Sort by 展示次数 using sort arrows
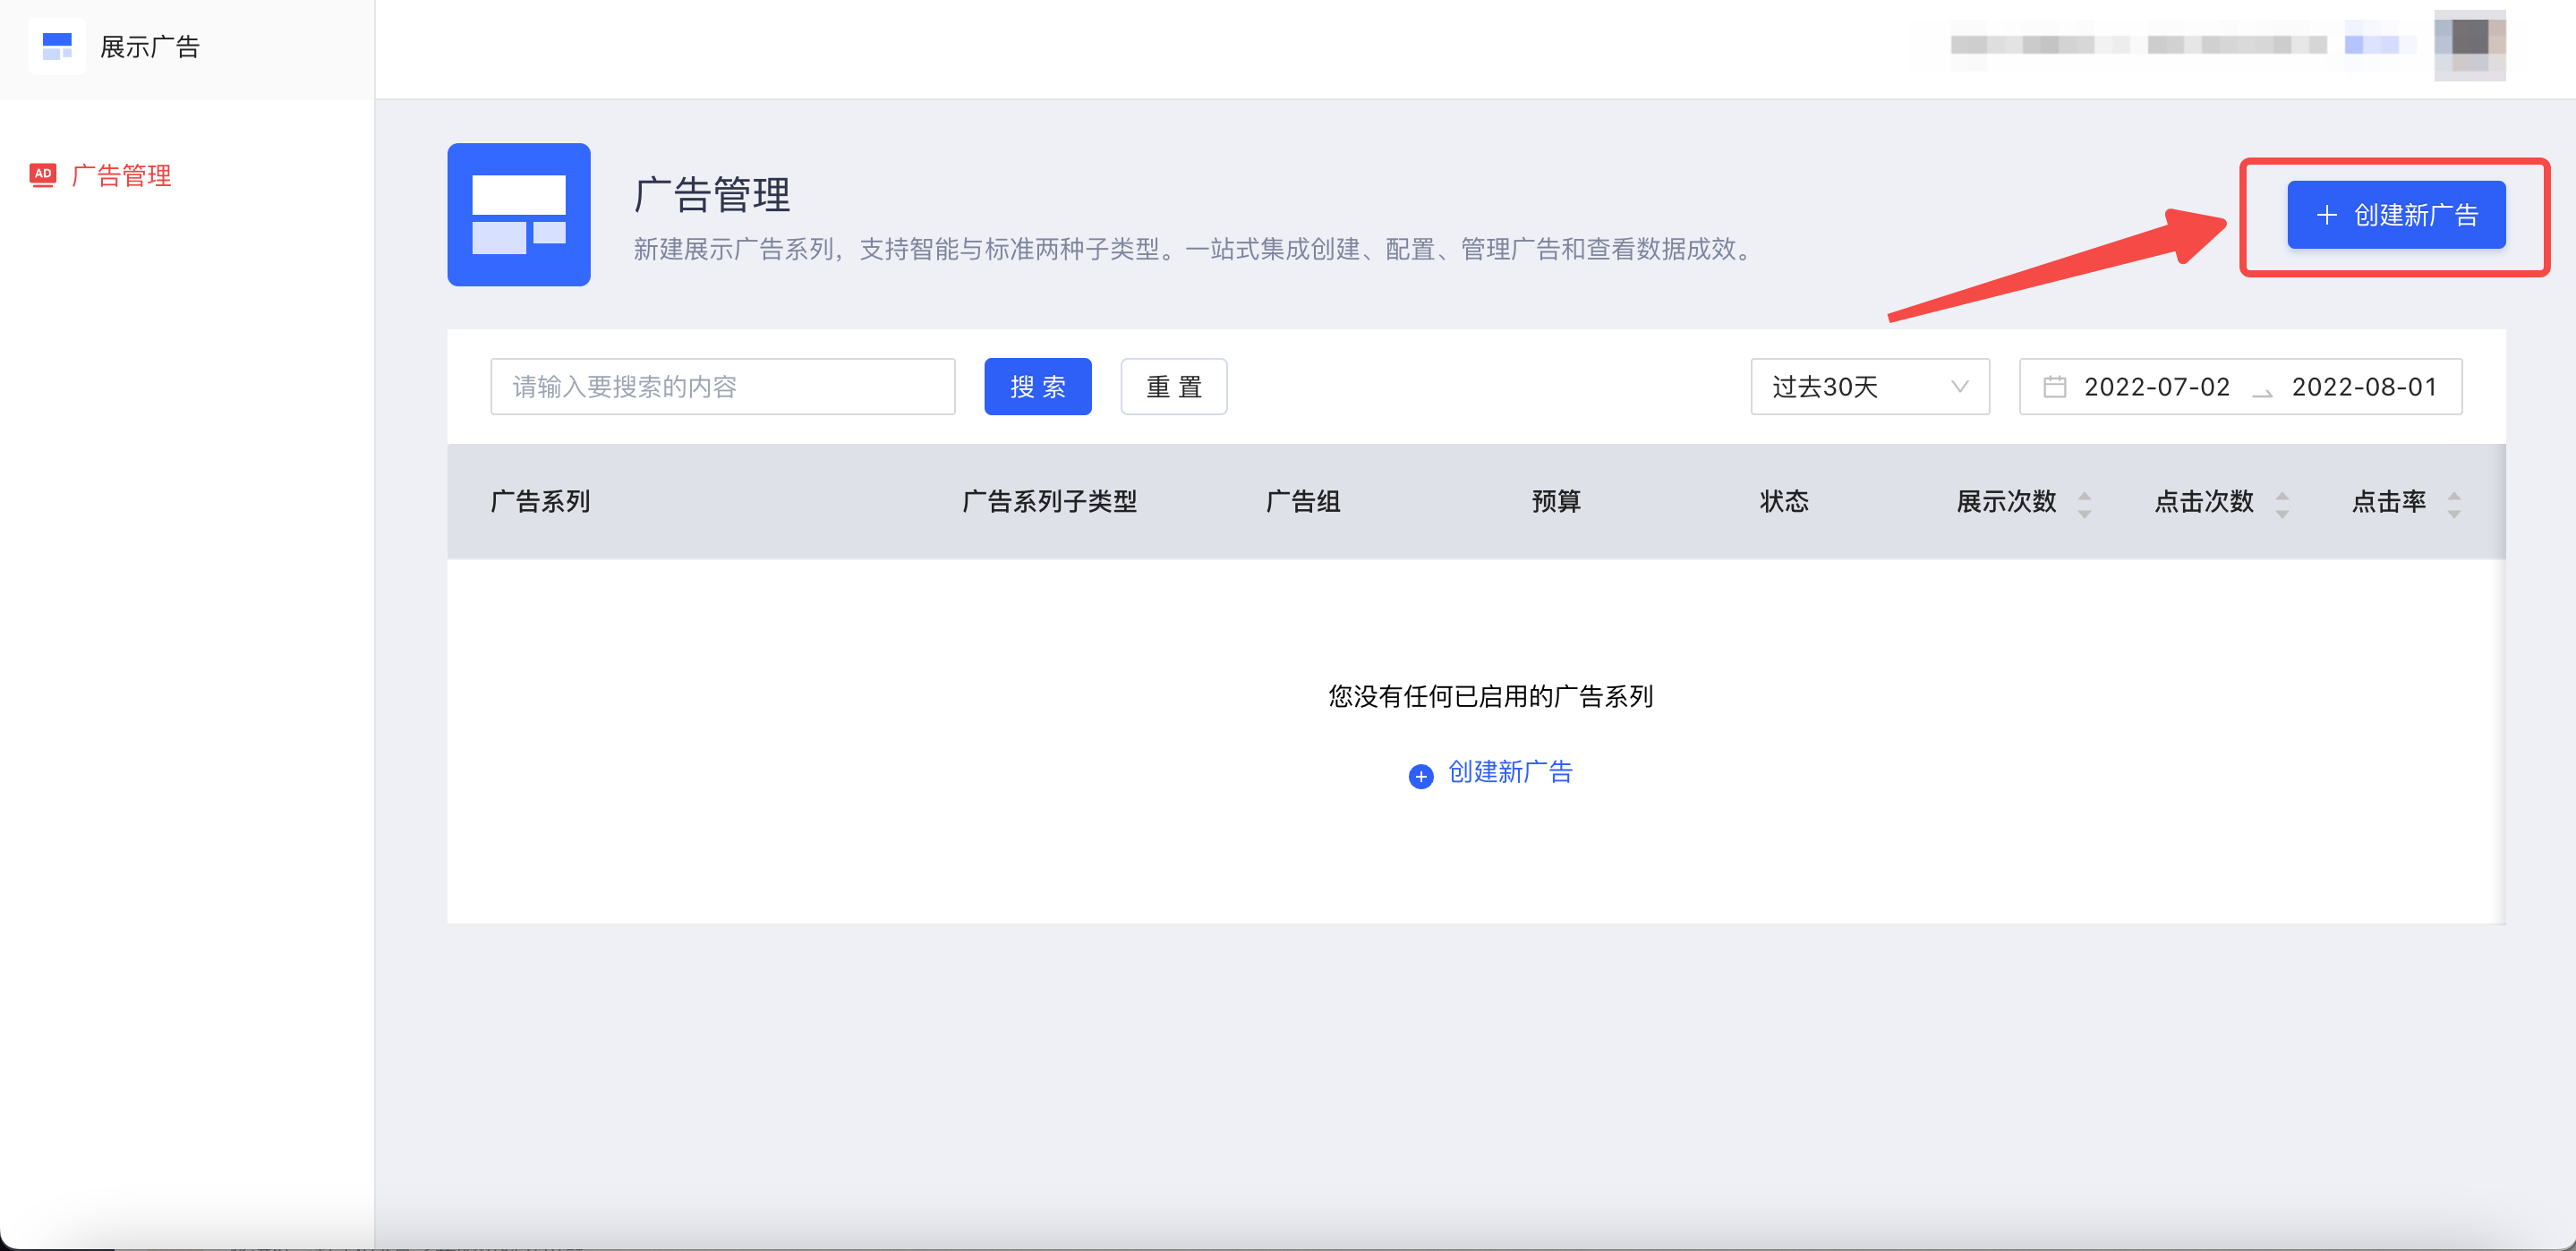 pos(2084,503)
